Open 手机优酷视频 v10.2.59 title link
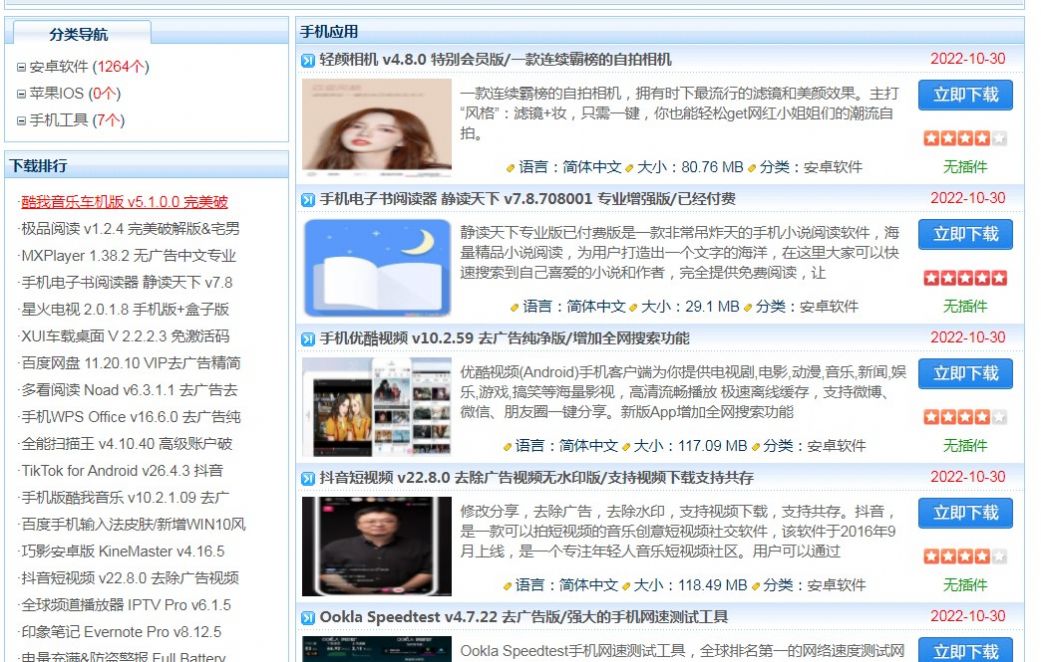This screenshot has height=662, width=1041. 504,339
